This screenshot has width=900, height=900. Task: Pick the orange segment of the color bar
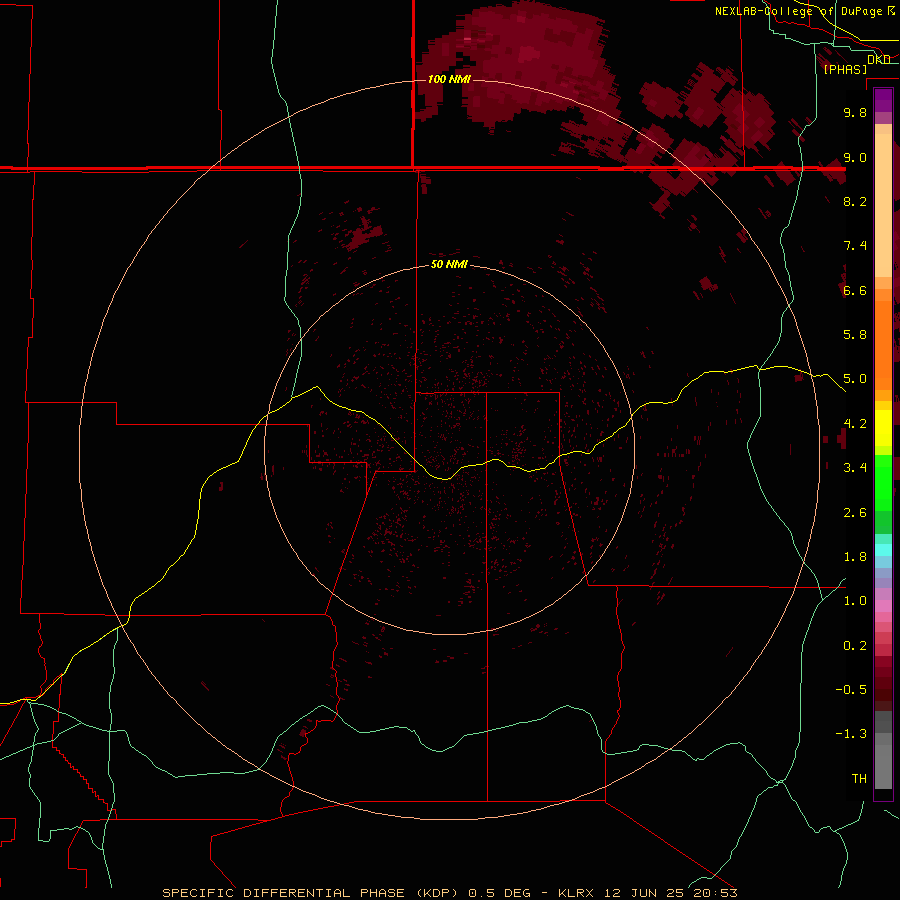click(883, 346)
